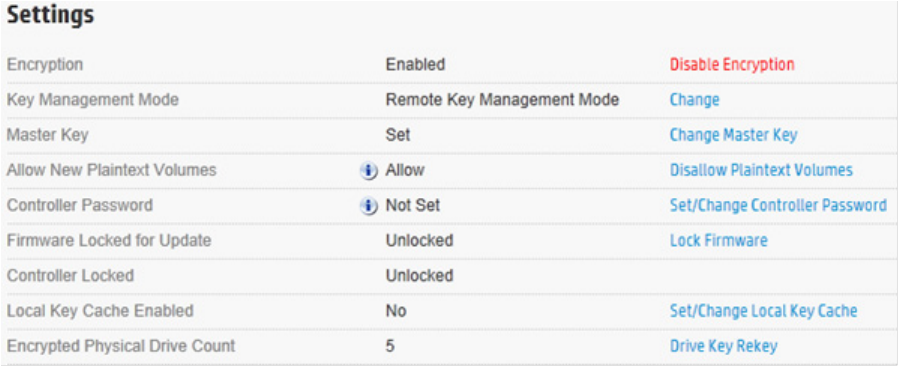Click Change Master Key link
Viewport: 900px width, 367px height.
click(x=733, y=135)
